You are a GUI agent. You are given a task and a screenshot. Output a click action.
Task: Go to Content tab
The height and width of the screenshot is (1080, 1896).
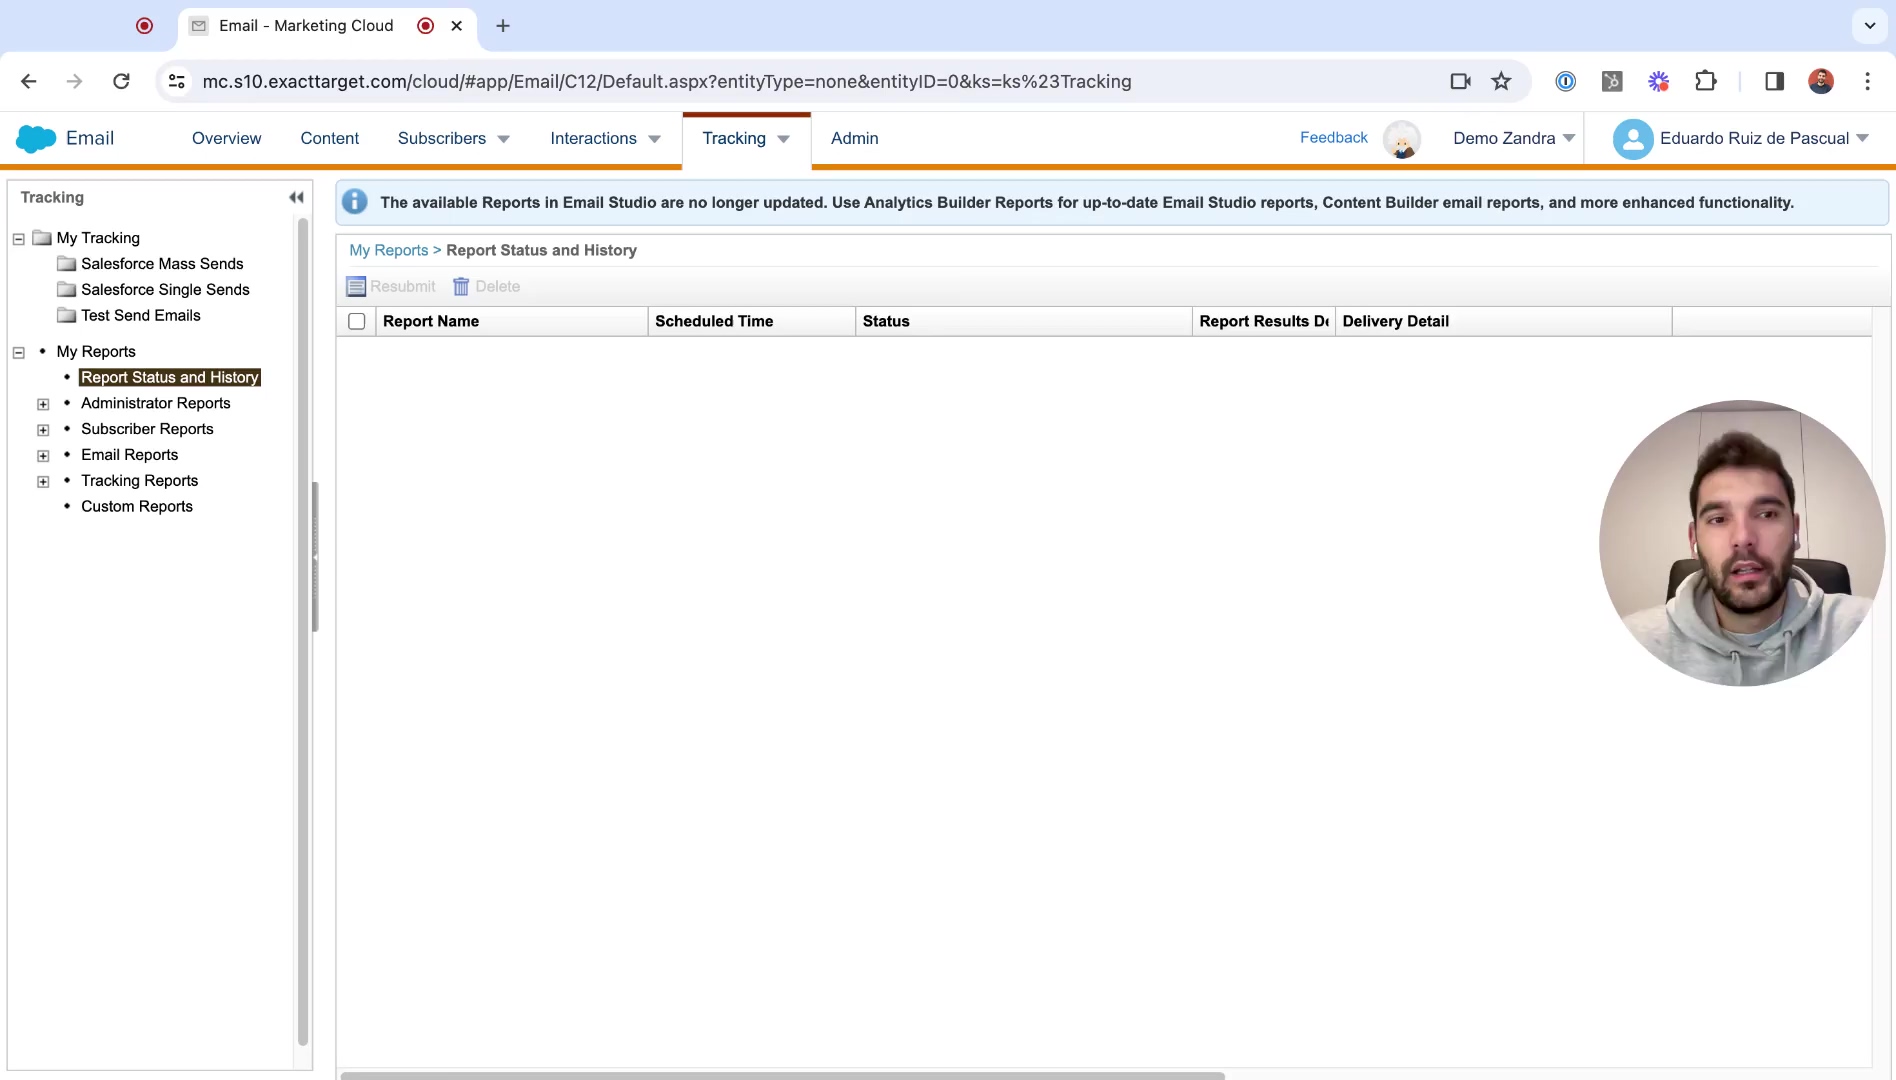330,139
